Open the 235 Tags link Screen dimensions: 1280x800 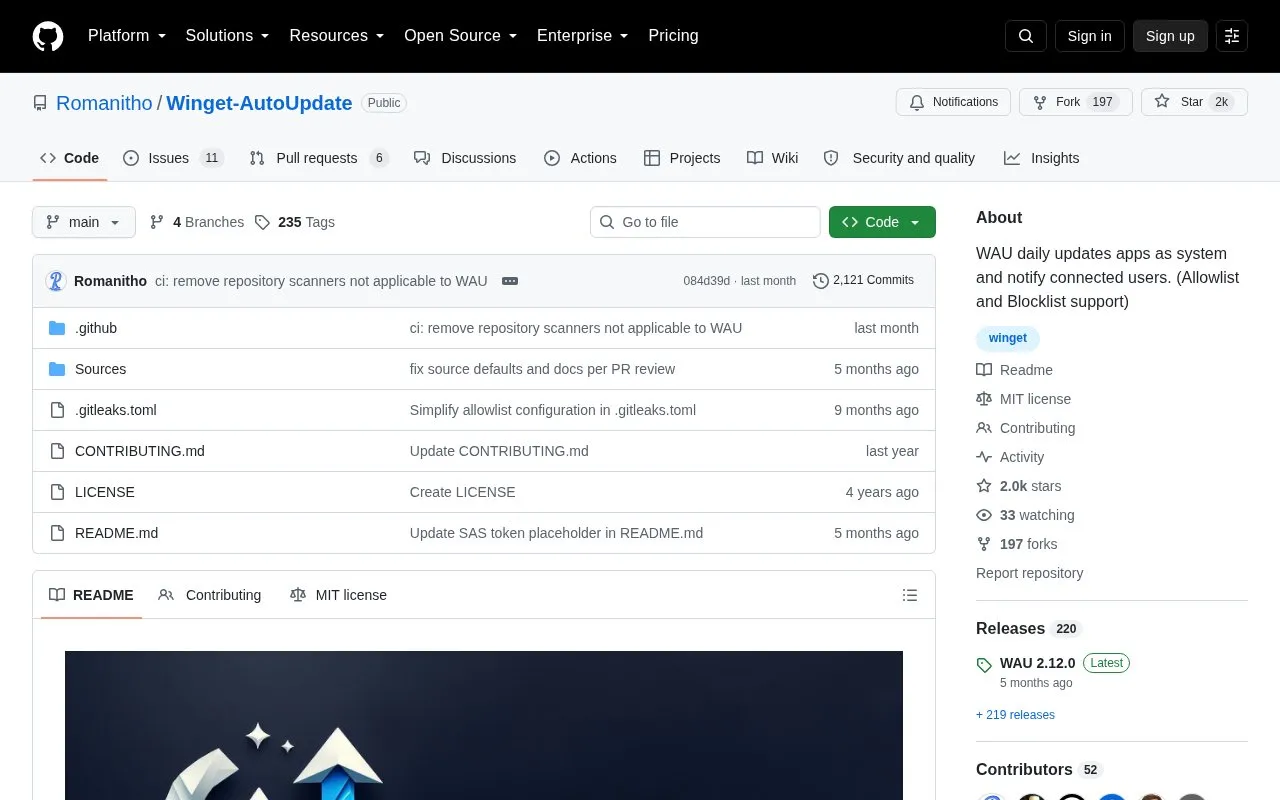click(x=295, y=222)
